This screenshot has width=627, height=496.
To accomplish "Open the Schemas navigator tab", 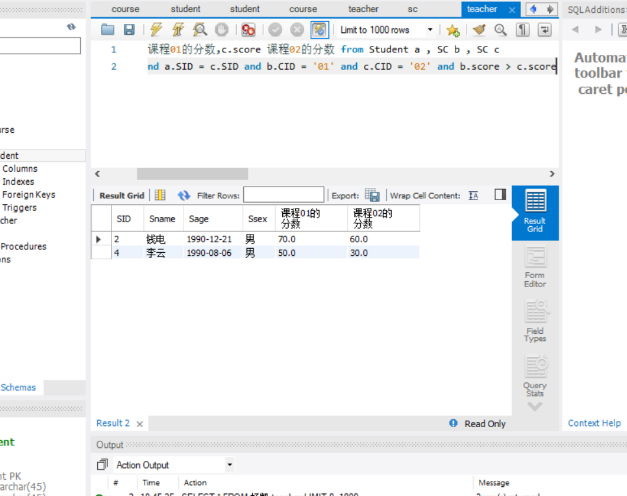I will [18, 387].
